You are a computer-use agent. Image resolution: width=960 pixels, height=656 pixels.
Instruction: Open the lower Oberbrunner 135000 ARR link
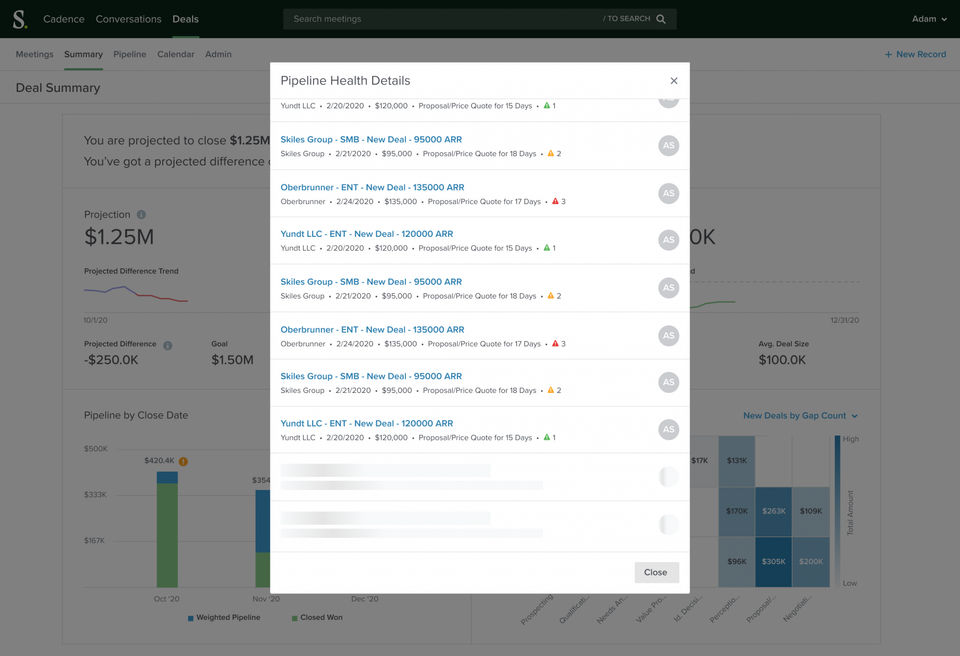click(x=372, y=329)
